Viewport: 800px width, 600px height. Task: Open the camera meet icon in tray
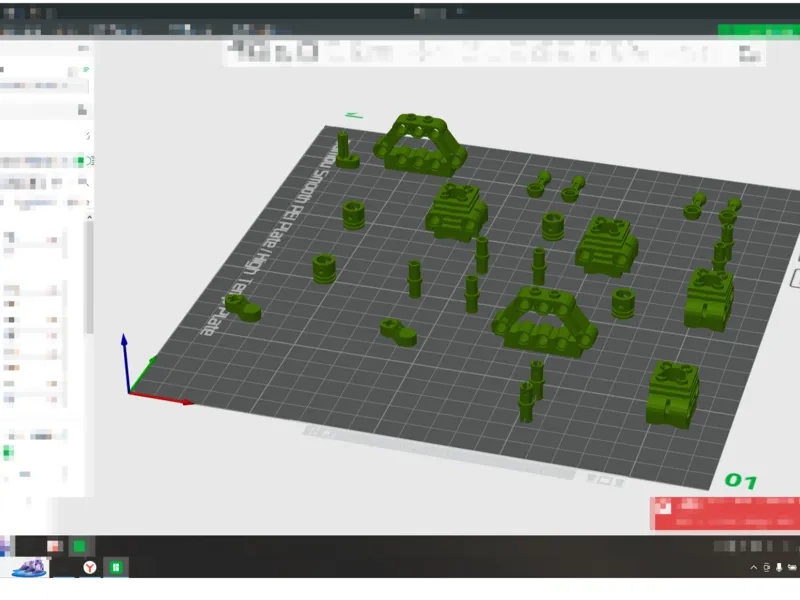pos(766,567)
